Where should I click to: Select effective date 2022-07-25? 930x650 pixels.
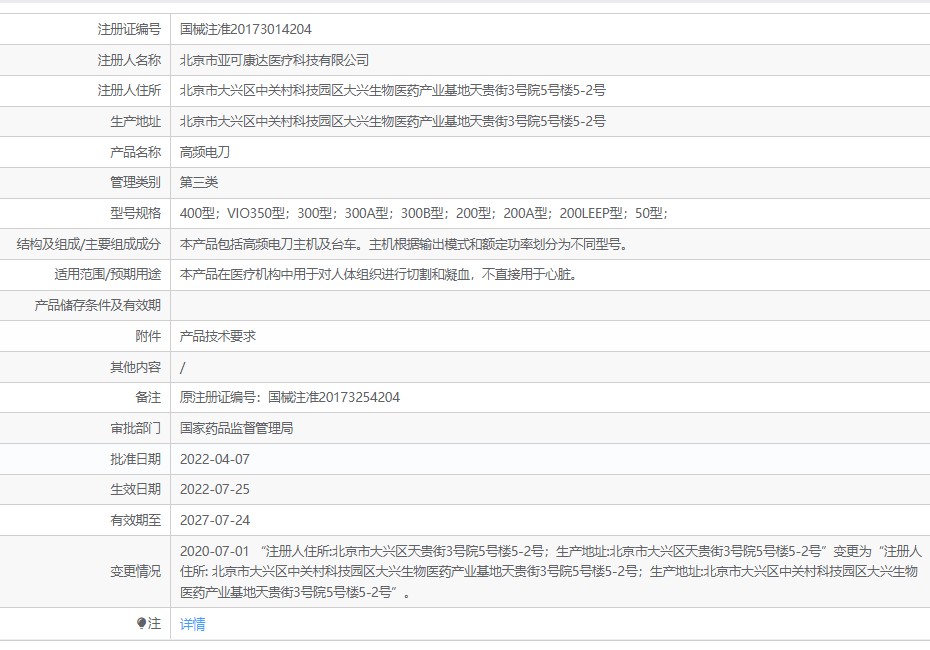point(215,489)
